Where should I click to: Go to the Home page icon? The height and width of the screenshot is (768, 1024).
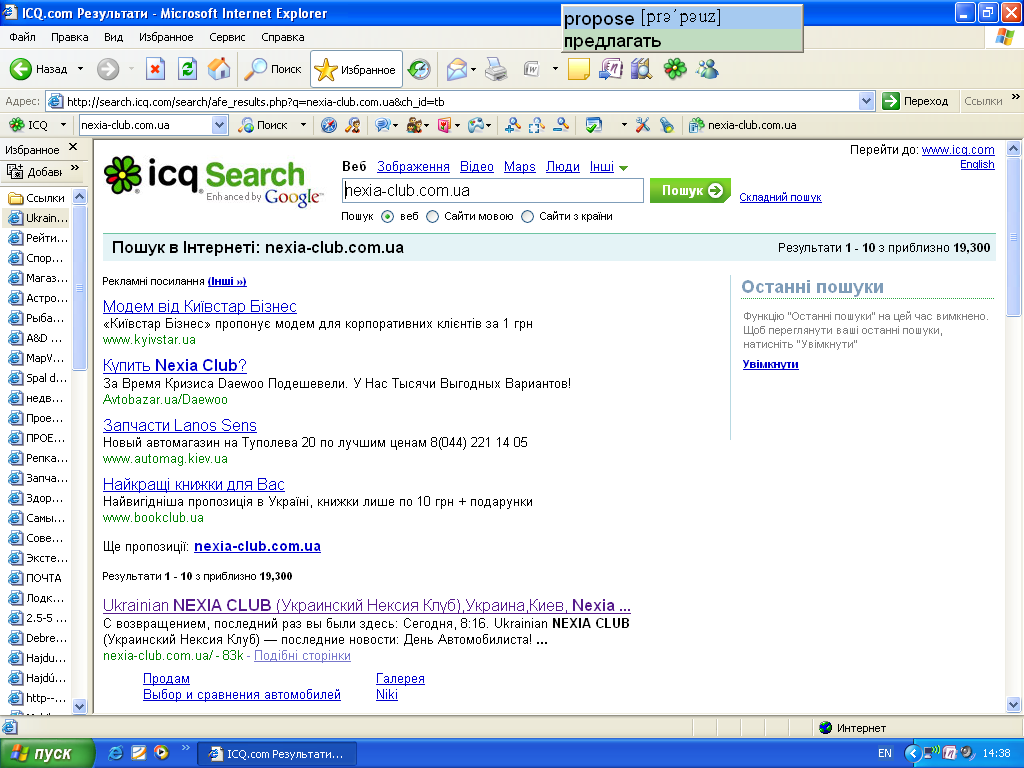coord(218,69)
